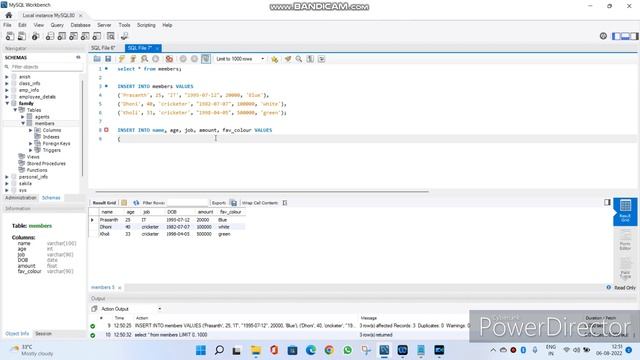This screenshot has height=360, width=640.
Task: Open SQL script file main toolbar icon
Action: coord(22,36)
